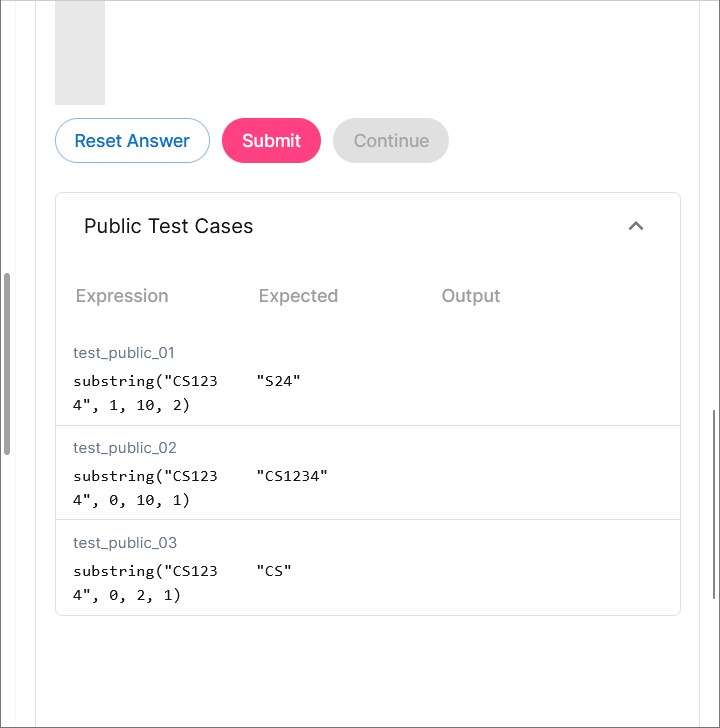Click the substring expression with 0, 10, 1

pyautogui.click(x=145, y=488)
